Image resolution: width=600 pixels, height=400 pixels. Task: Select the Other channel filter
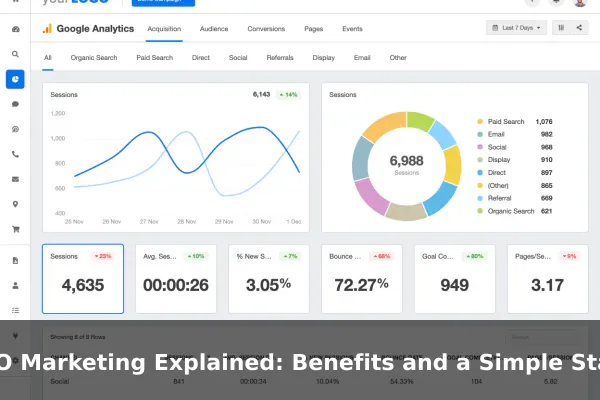pos(398,58)
